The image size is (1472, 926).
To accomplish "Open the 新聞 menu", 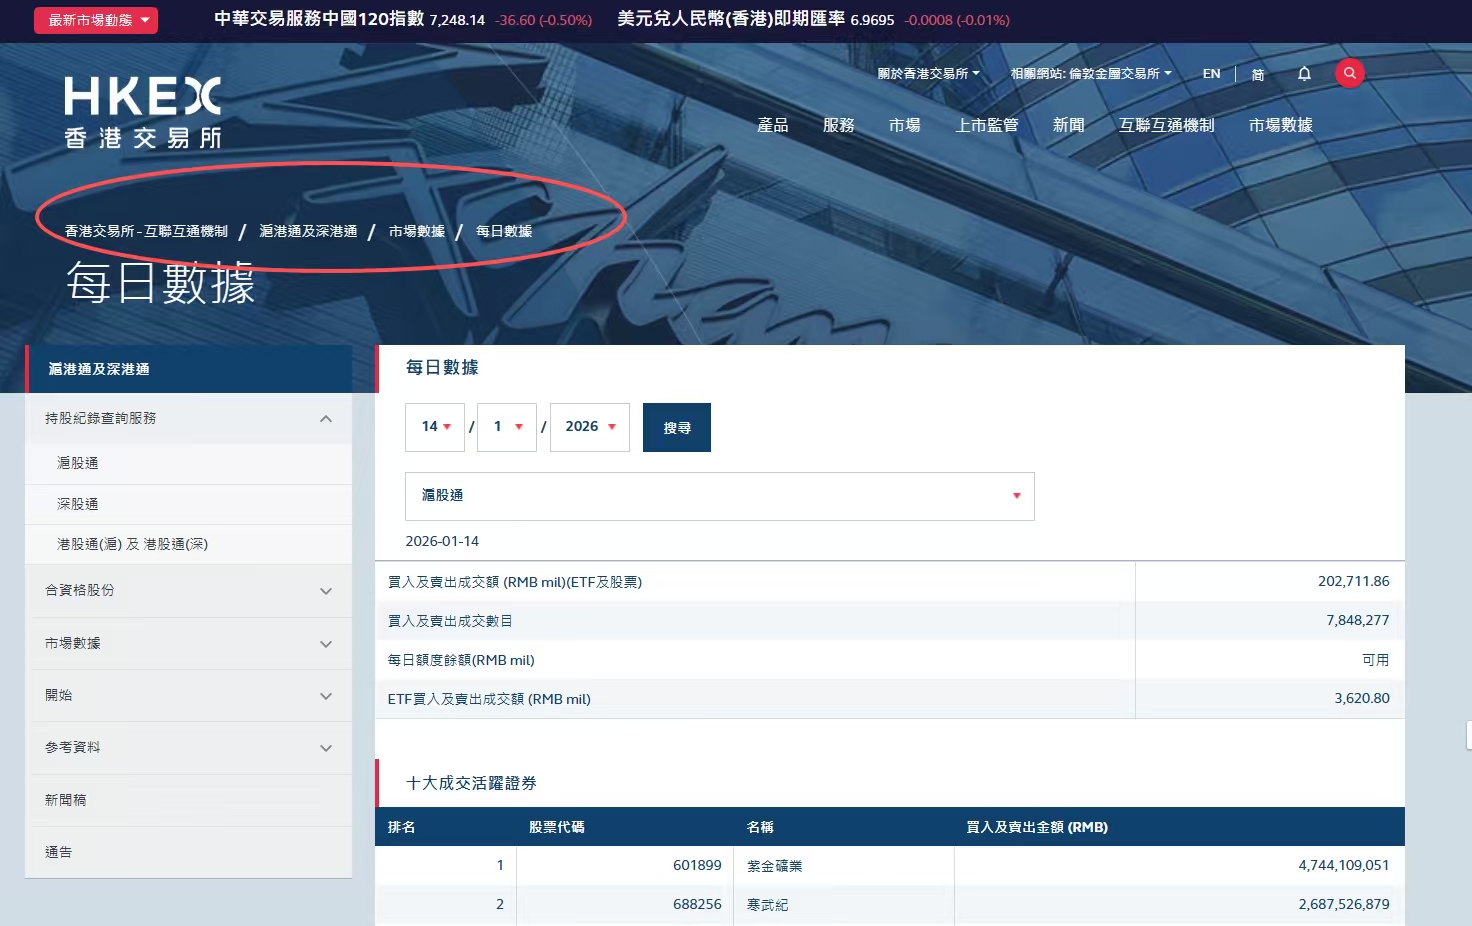I will [x=1068, y=125].
